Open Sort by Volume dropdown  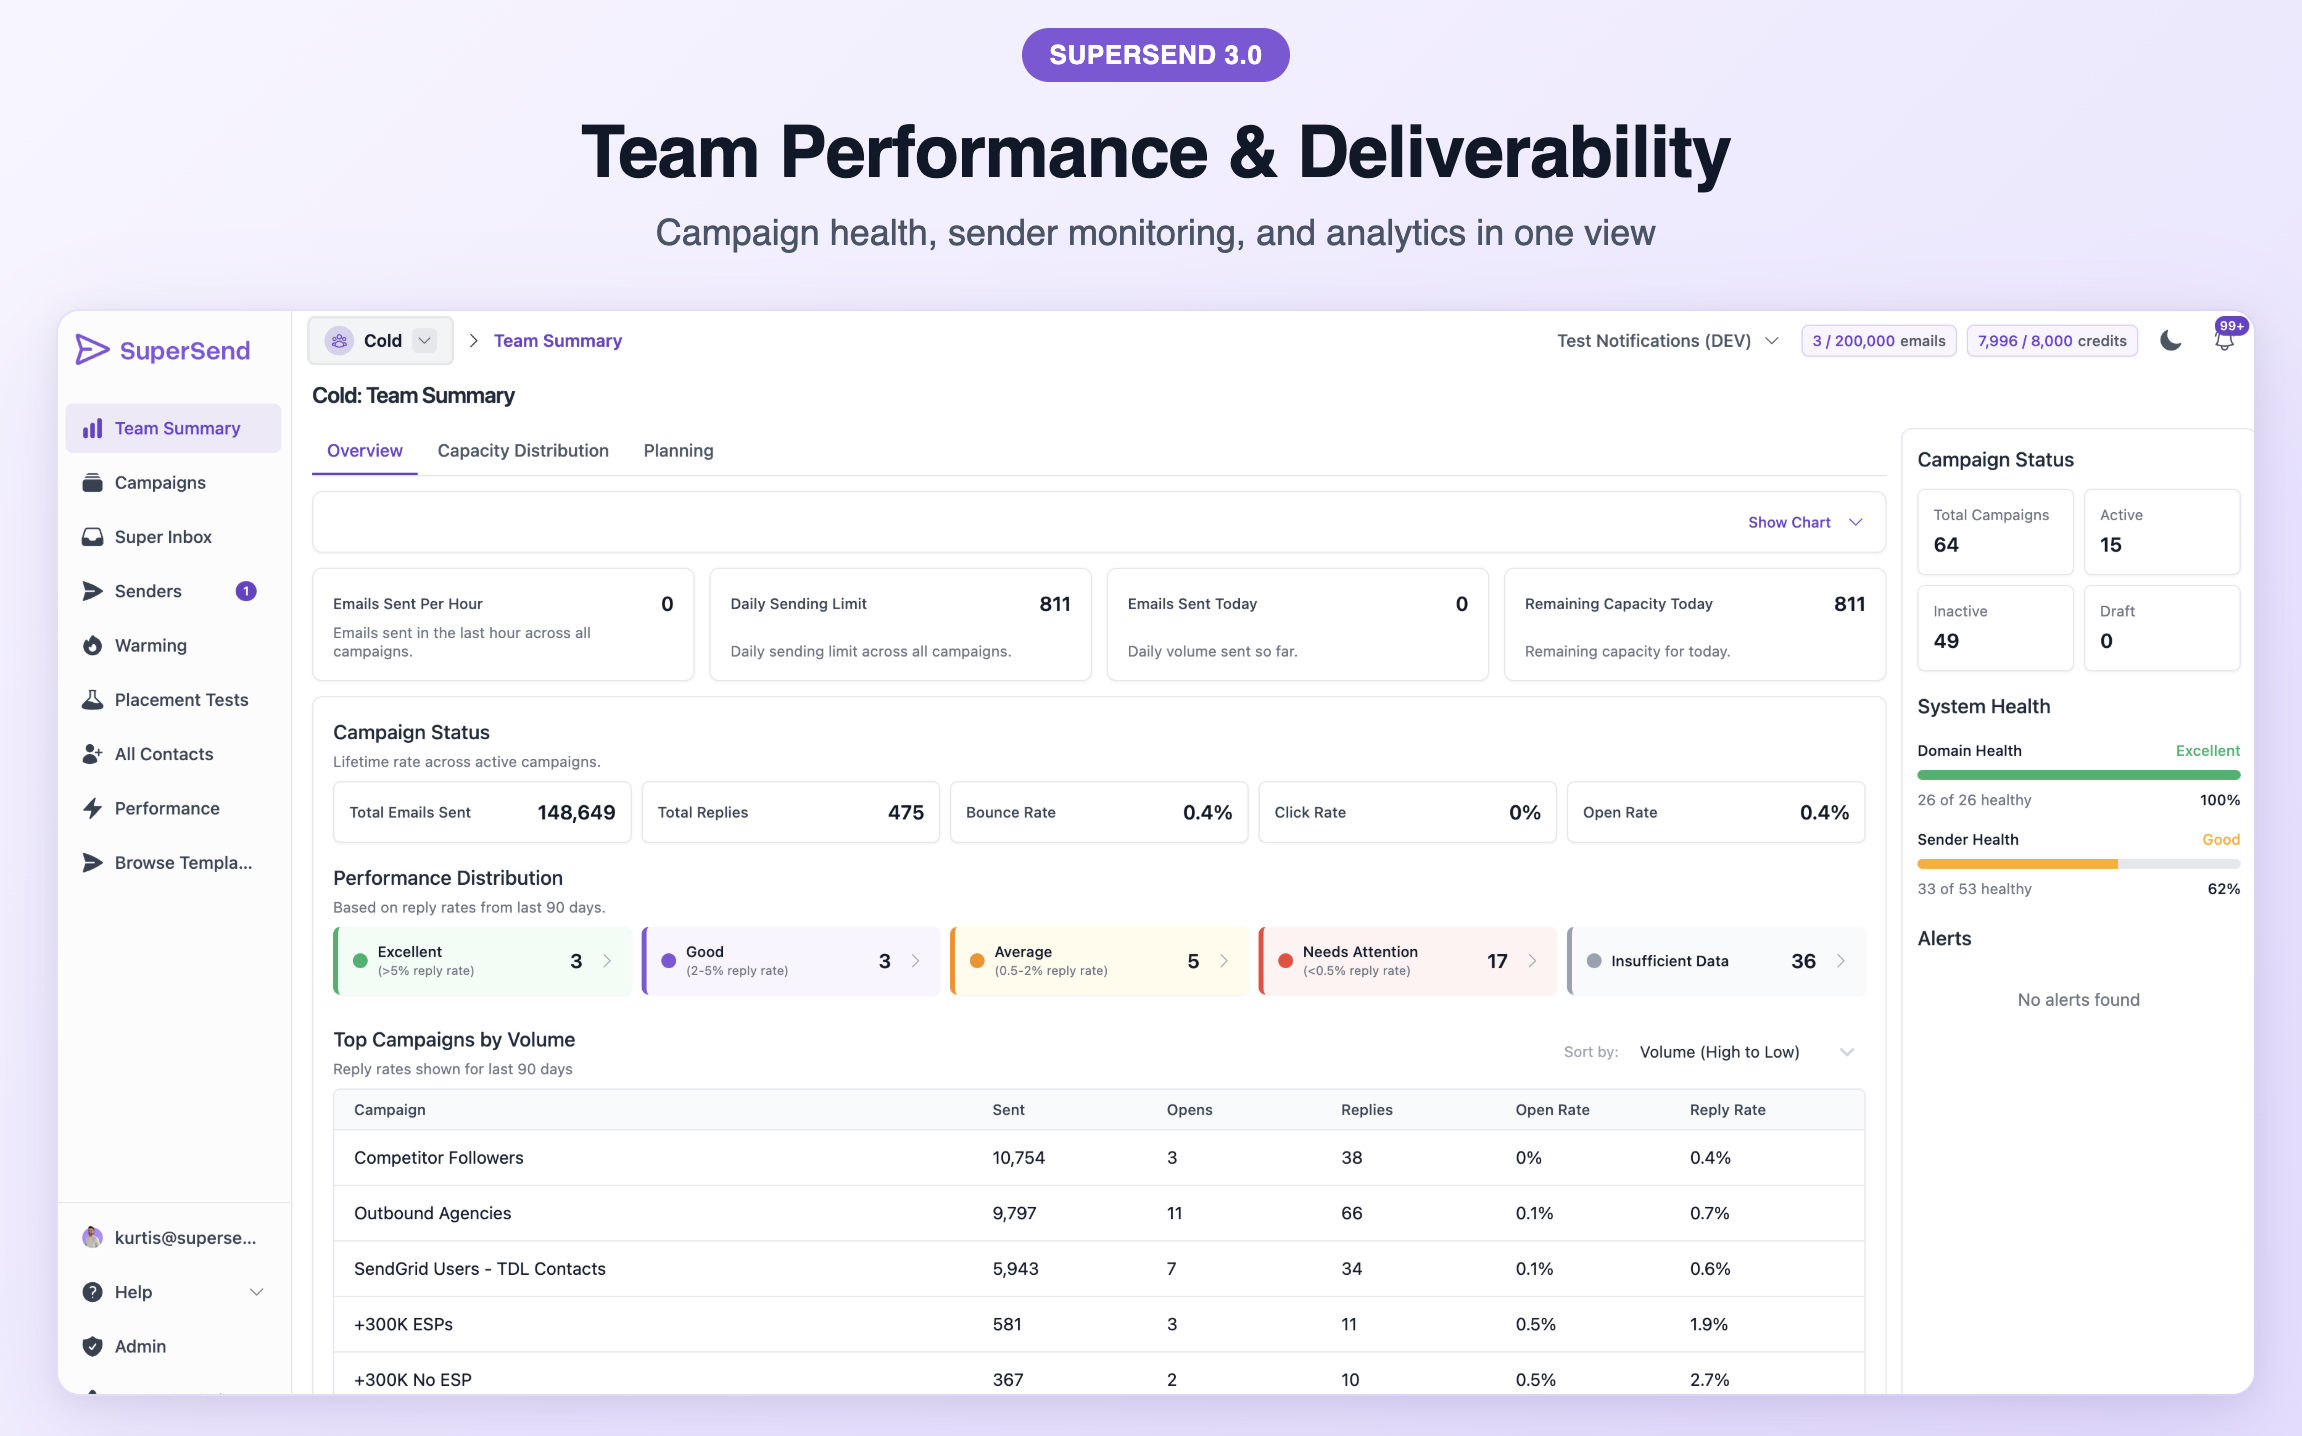tap(1746, 1052)
